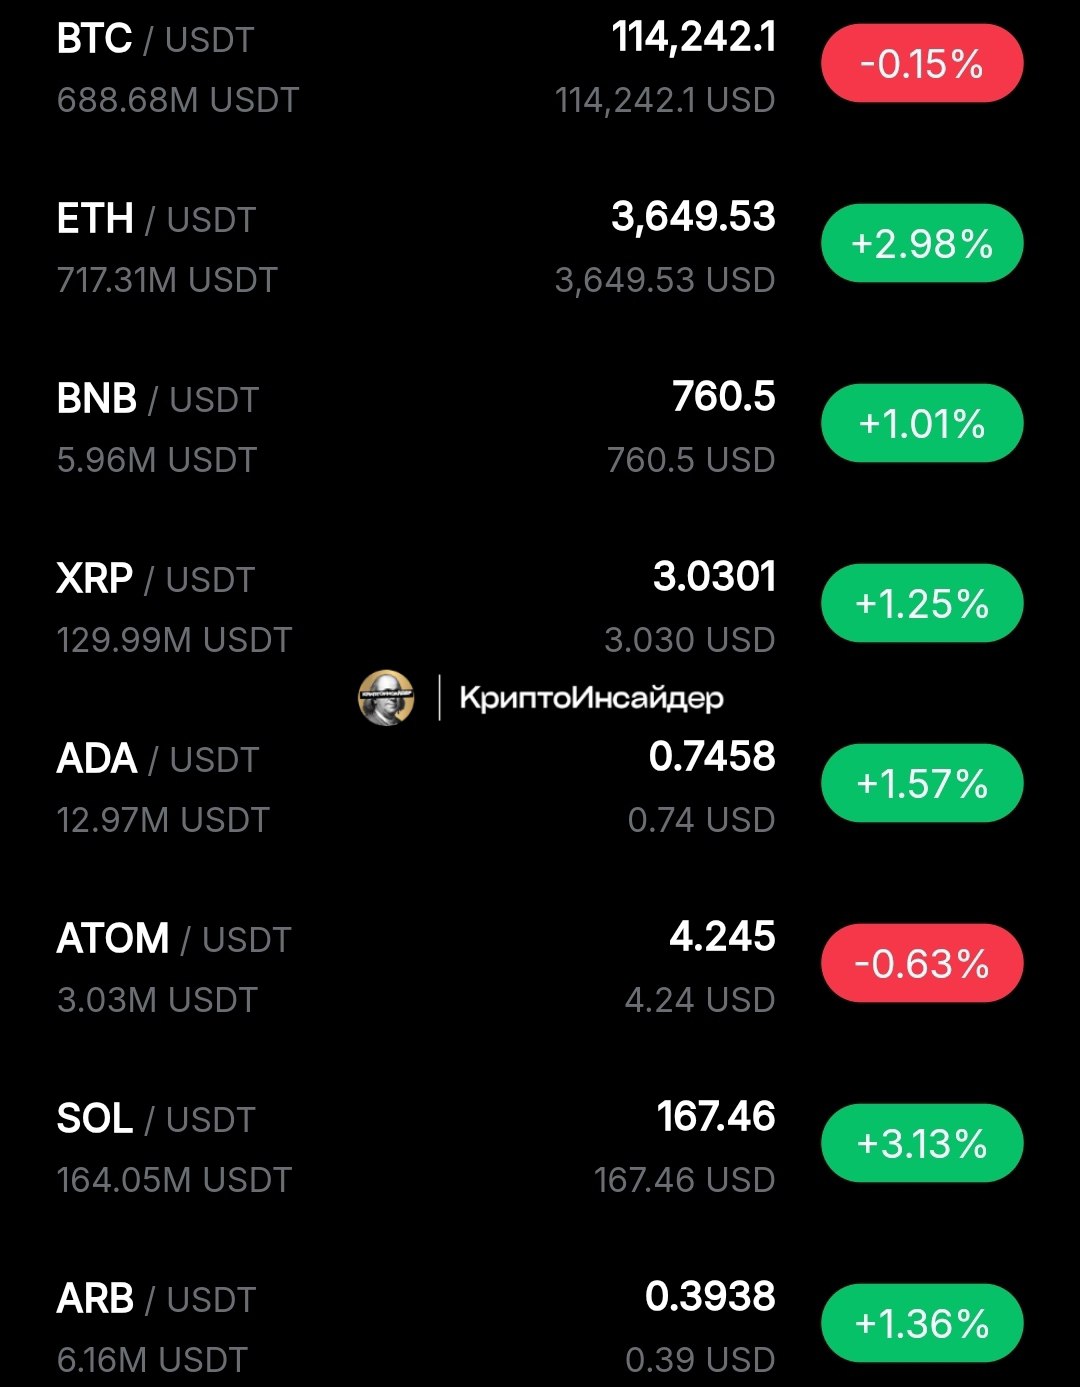Tap the BTC -0.15% change badge
The width and height of the screenshot is (1080, 1387).
[922, 64]
